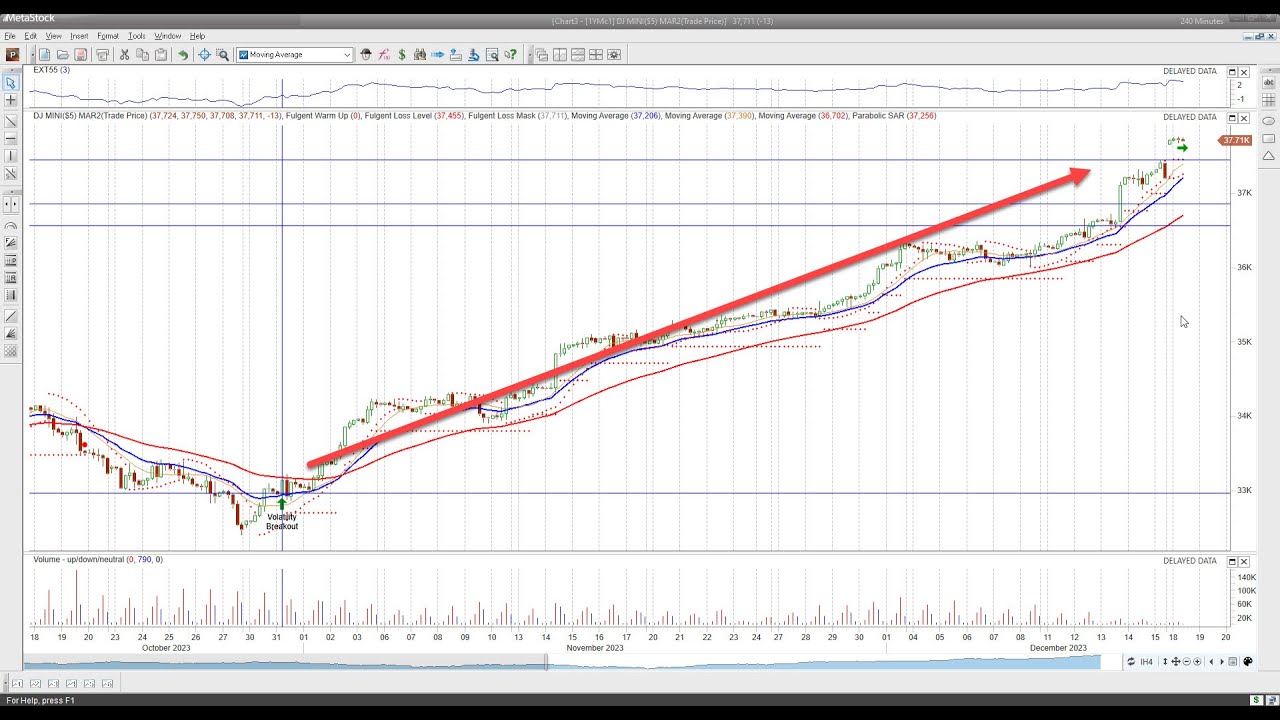The width and height of the screenshot is (1280, 720).
Task: Open the View menu
Action: point(53,36)
